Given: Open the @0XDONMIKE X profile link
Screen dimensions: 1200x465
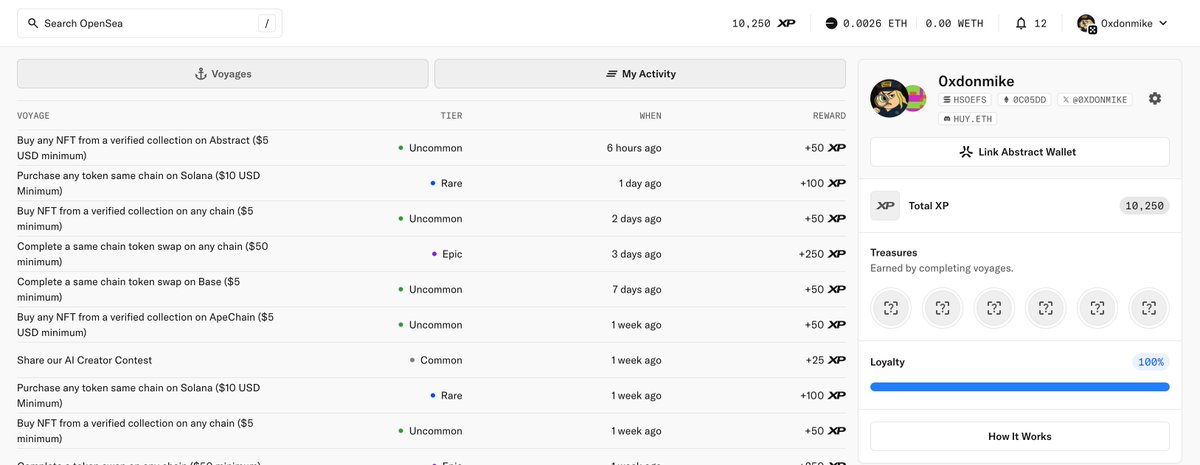Looking at the screenshot, I should [1094, 100].
